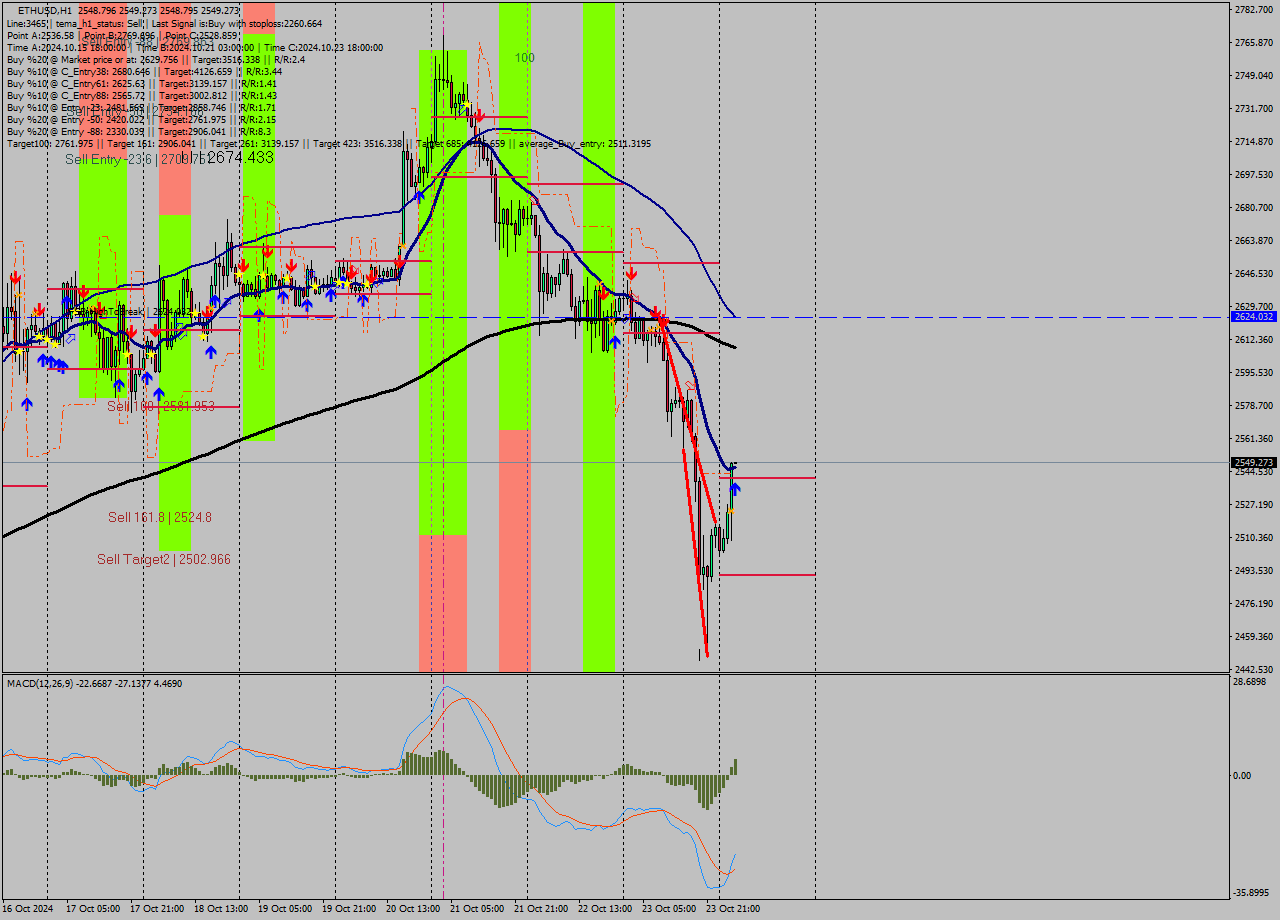The height and width of the screenshot is (920, 1280).
Task: Select the 'Line:3465 | tema_h1_status: Sell' text line
Action: 164,22
